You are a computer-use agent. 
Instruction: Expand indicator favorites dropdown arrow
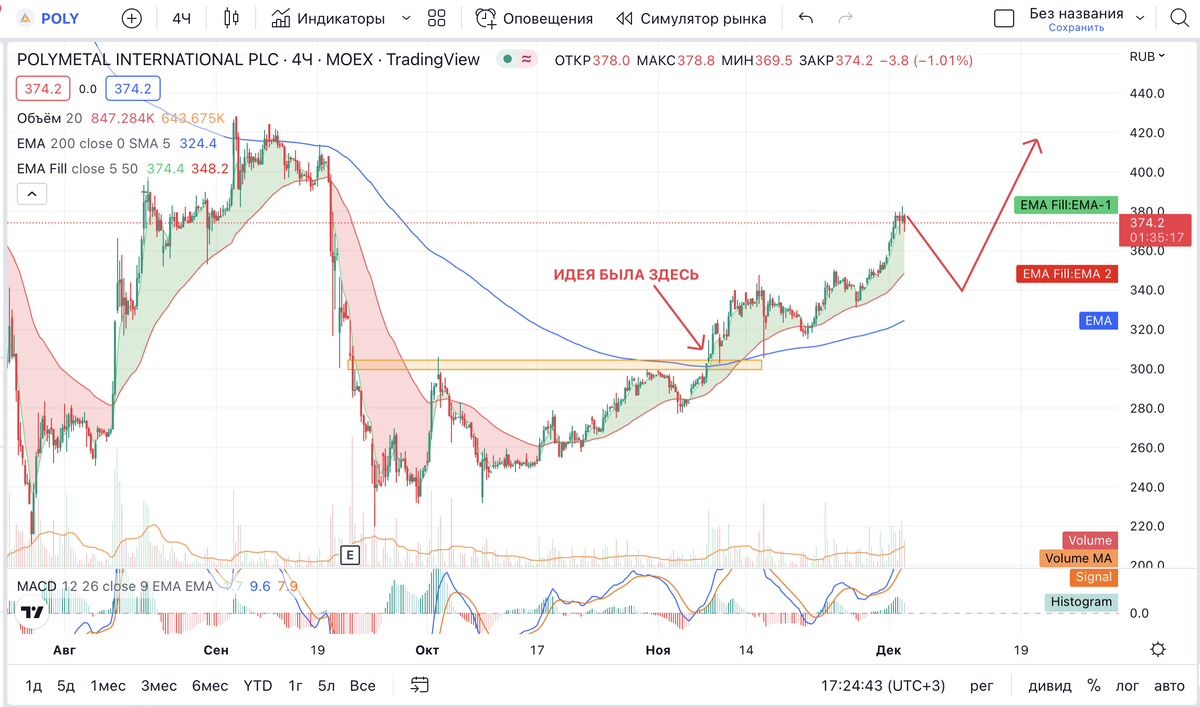[405, 19]
